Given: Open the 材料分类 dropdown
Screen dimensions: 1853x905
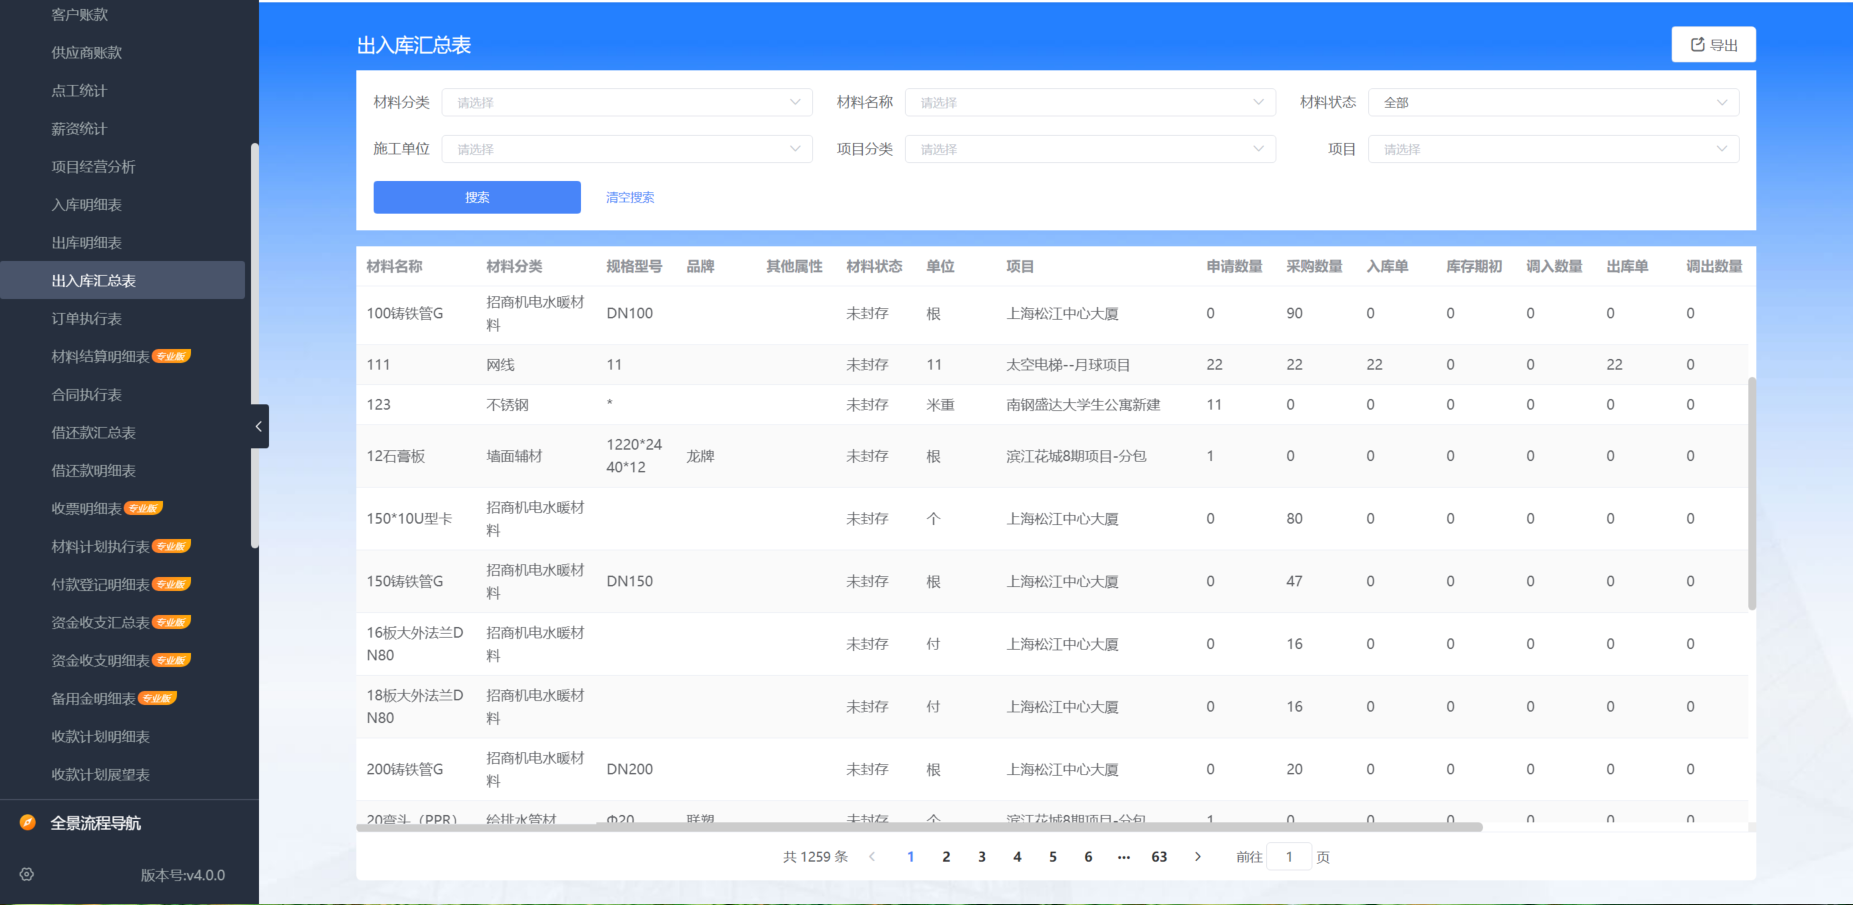Looking at the screenshot, I should pos(627,101).
